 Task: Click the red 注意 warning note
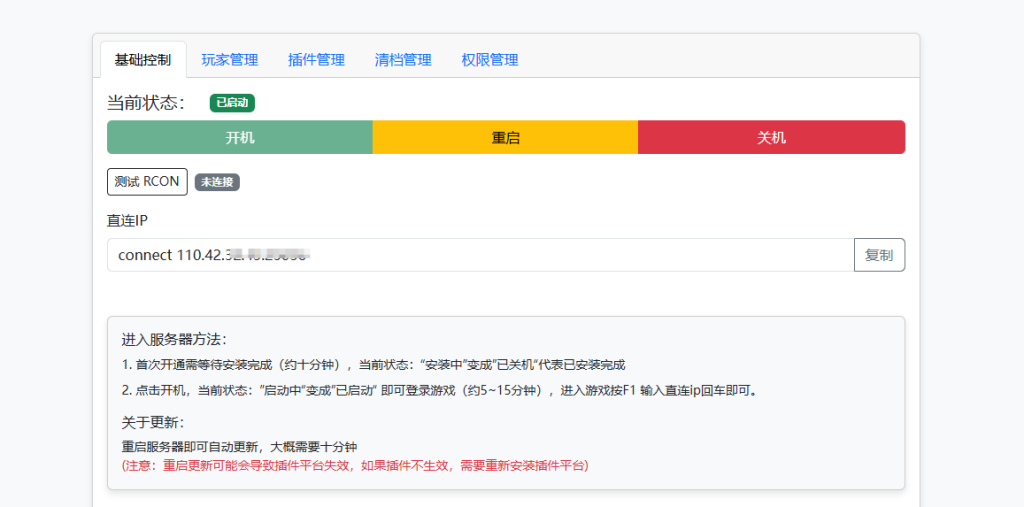coord(355,465)
